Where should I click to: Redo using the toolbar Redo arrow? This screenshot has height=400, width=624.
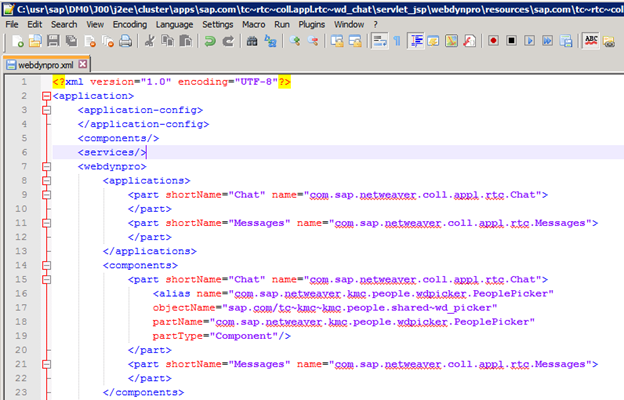[x=228, y=41]
